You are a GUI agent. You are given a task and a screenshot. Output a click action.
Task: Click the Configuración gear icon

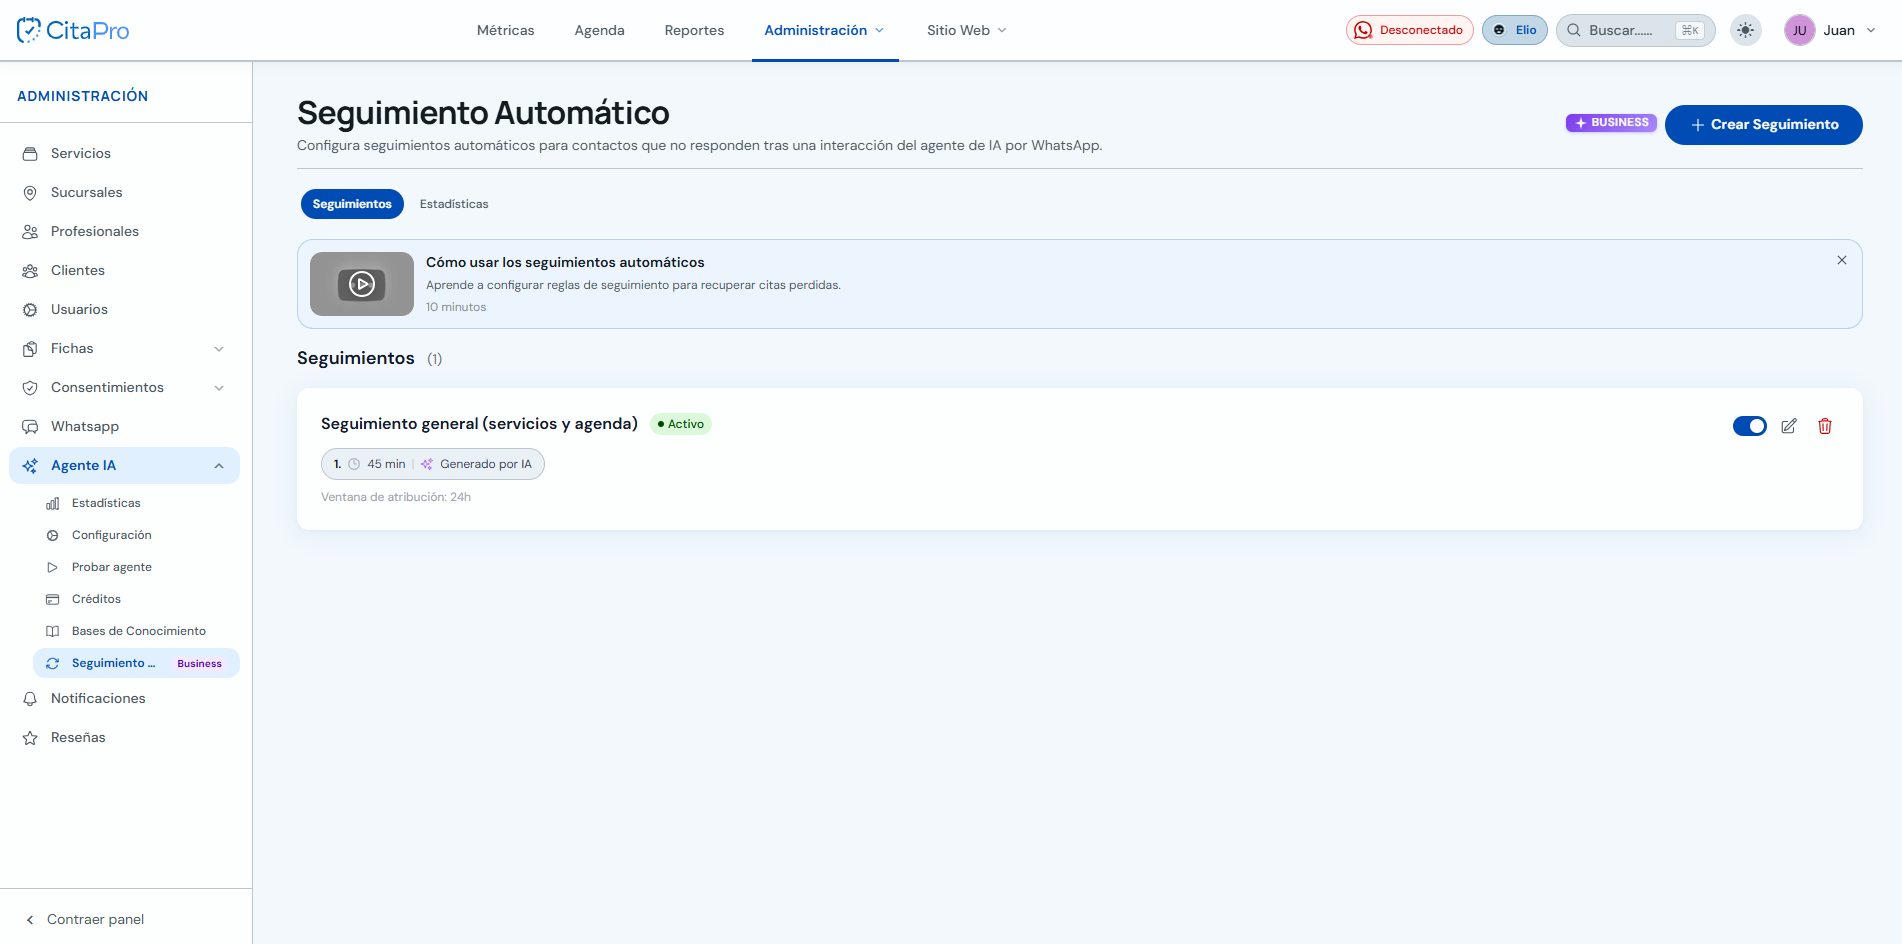point(53,536)
